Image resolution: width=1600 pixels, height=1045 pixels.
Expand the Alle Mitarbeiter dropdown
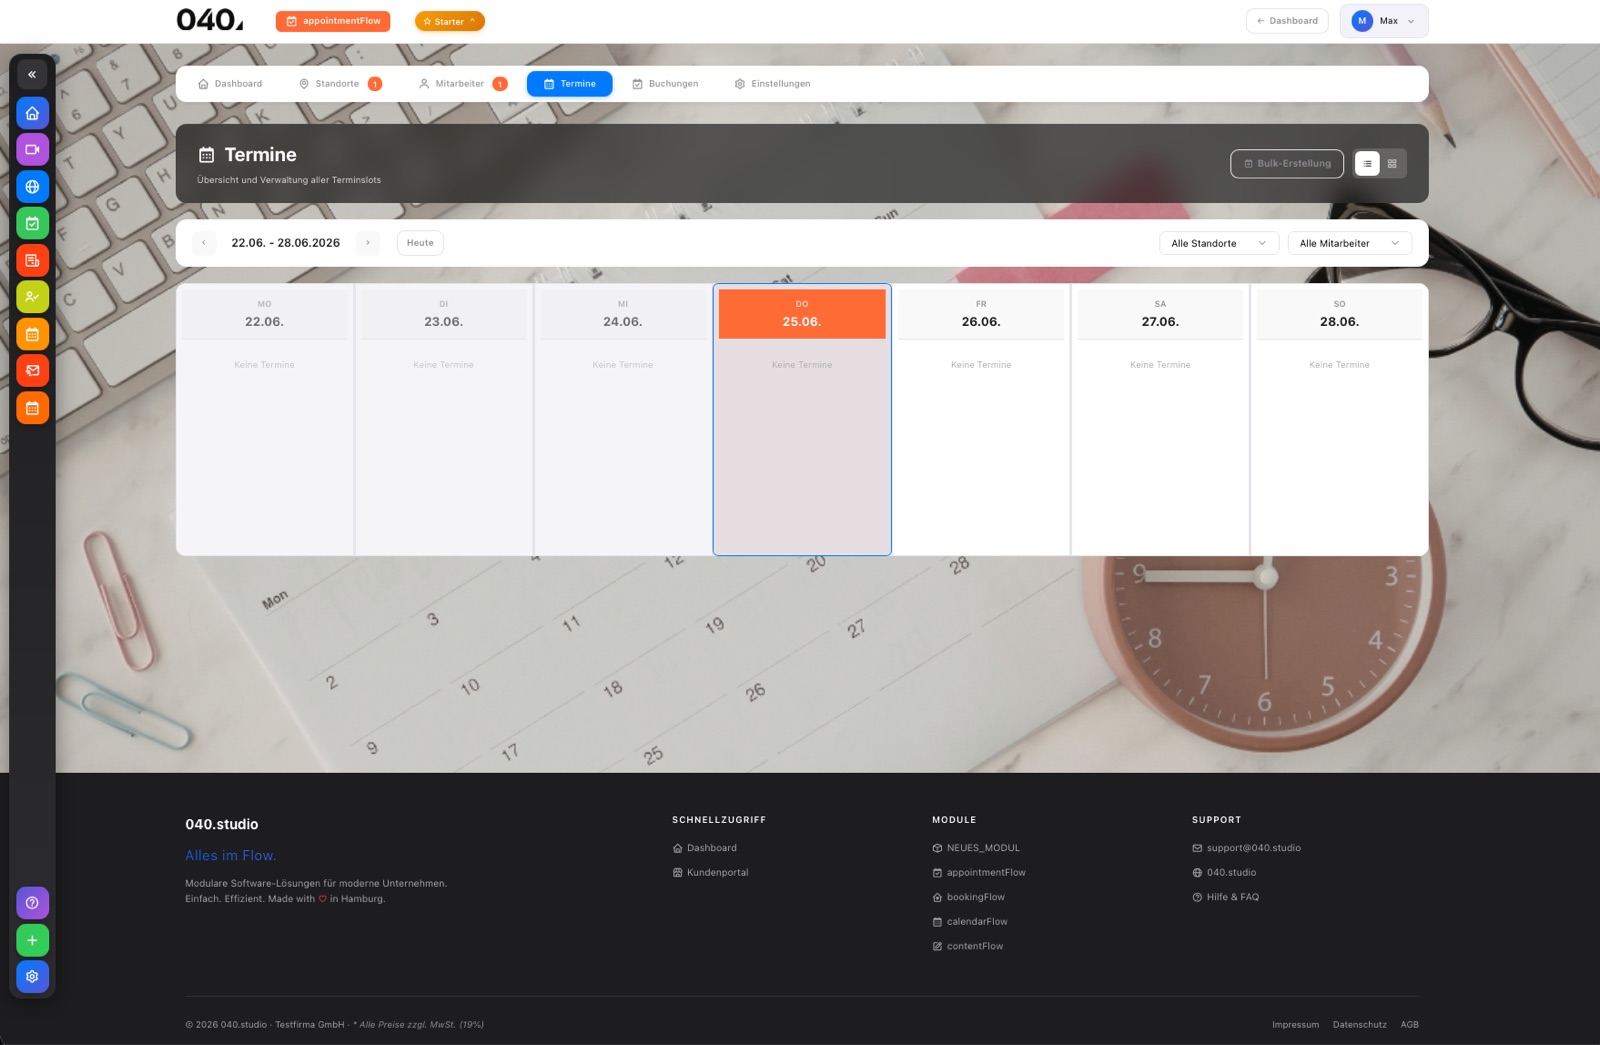pos(1350,243)
